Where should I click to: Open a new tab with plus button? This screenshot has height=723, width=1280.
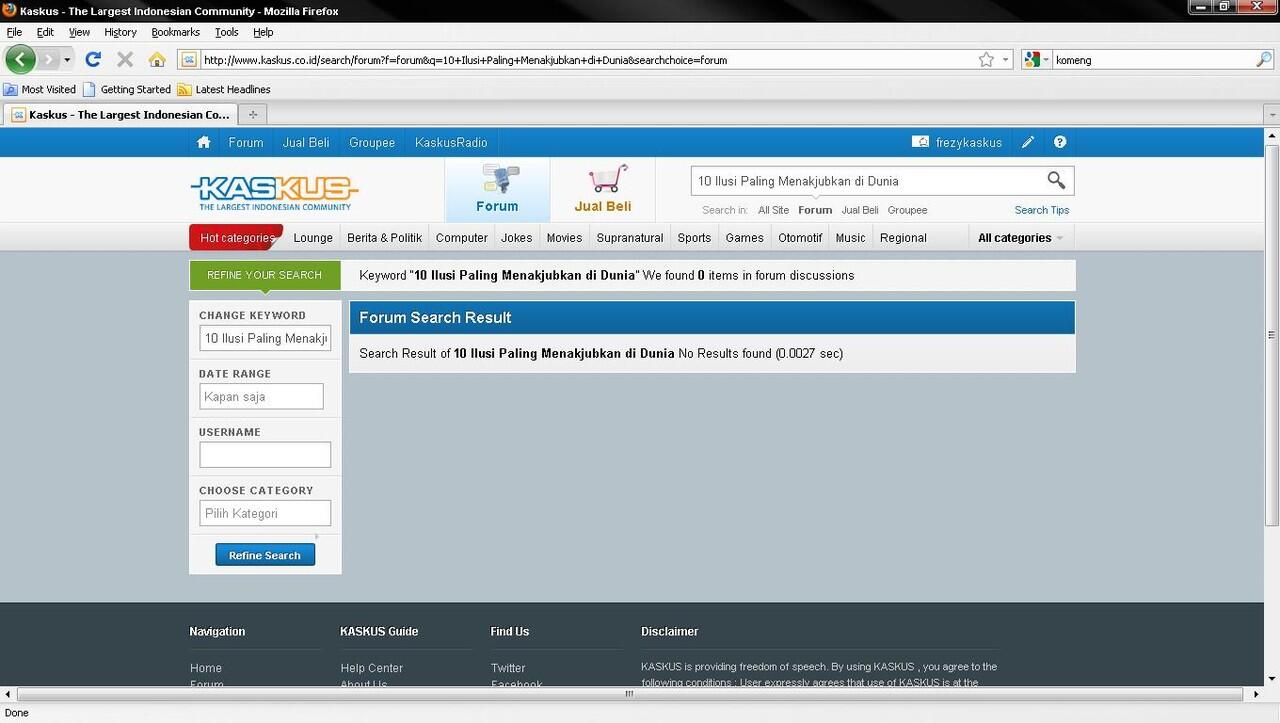click(253, 114)
